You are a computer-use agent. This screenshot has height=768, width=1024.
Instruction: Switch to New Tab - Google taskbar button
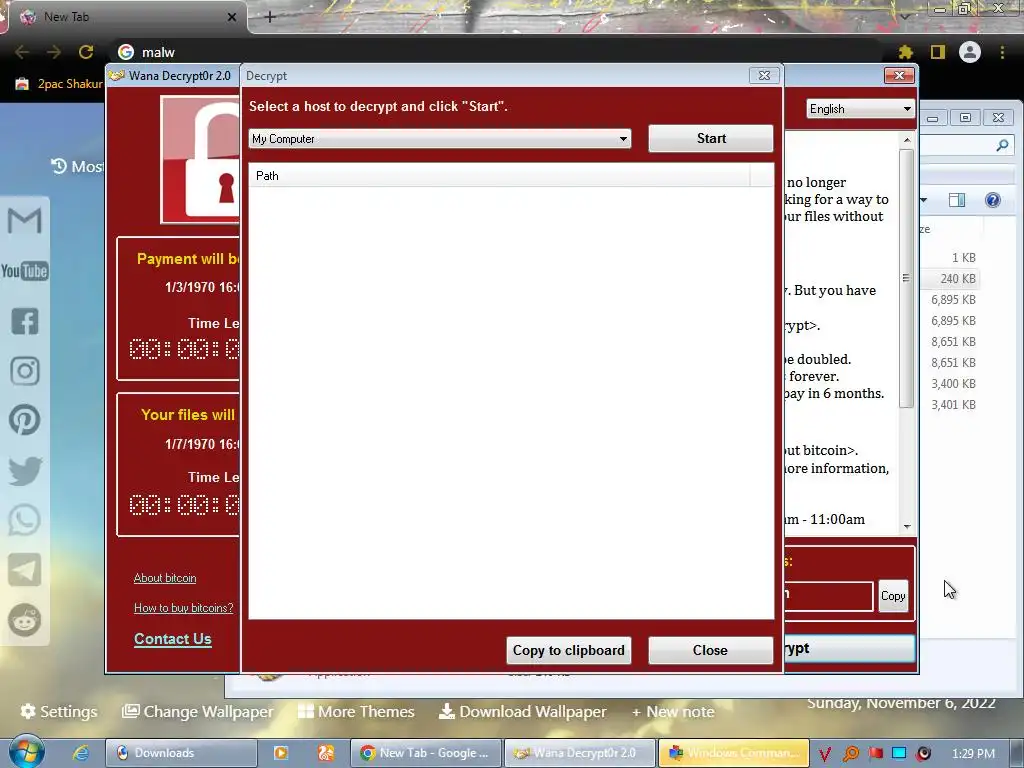click(x=426, y=753)
